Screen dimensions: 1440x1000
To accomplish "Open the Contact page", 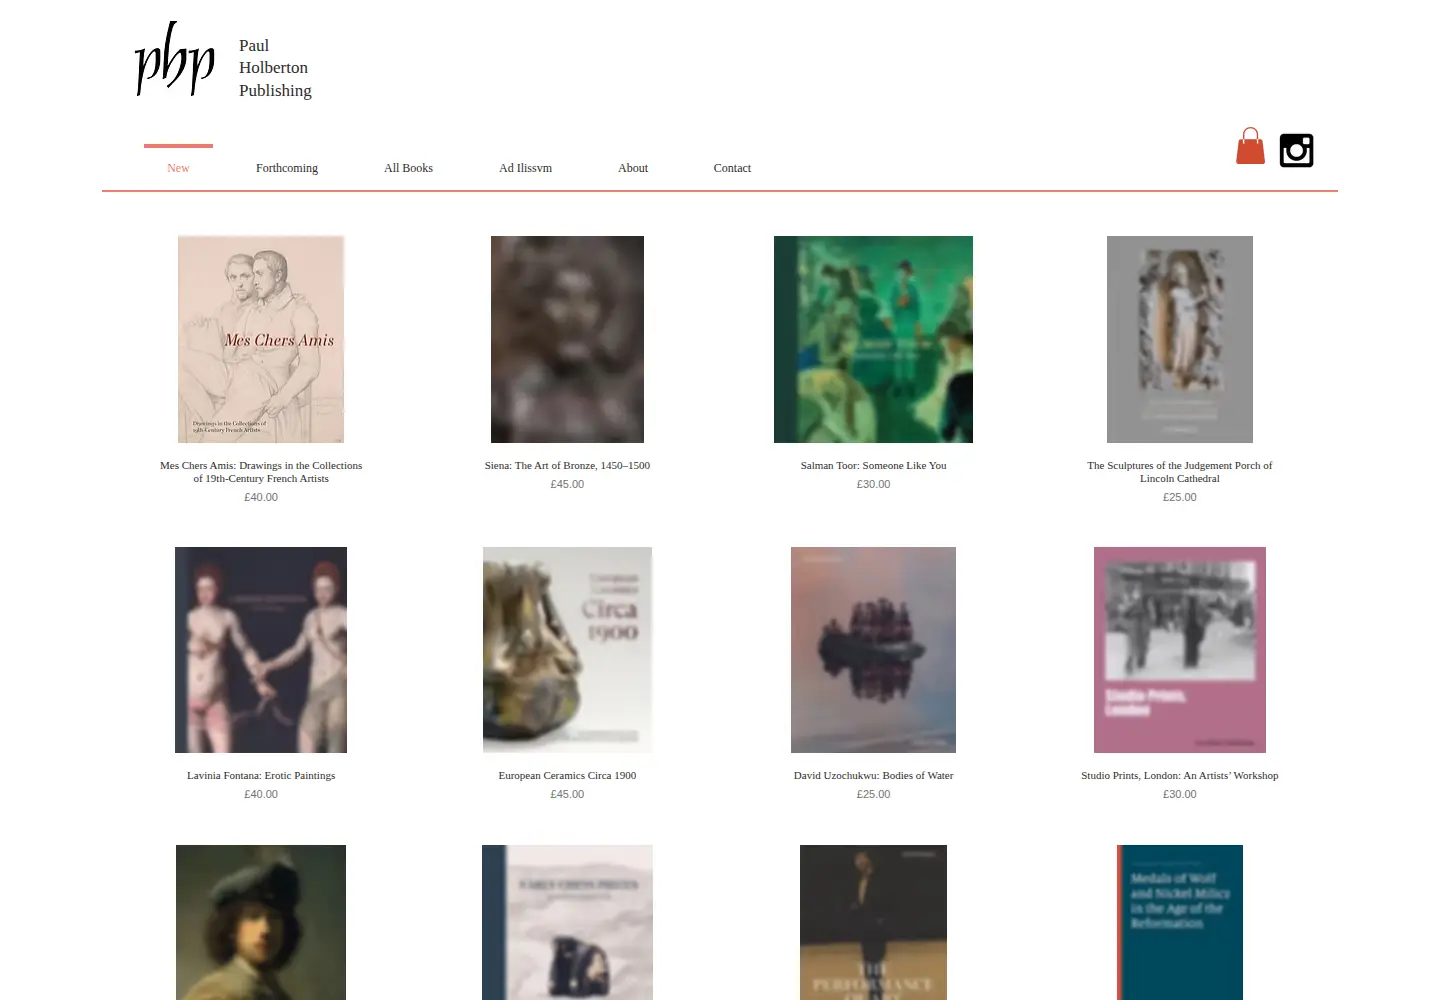I will tap(732, 168).
